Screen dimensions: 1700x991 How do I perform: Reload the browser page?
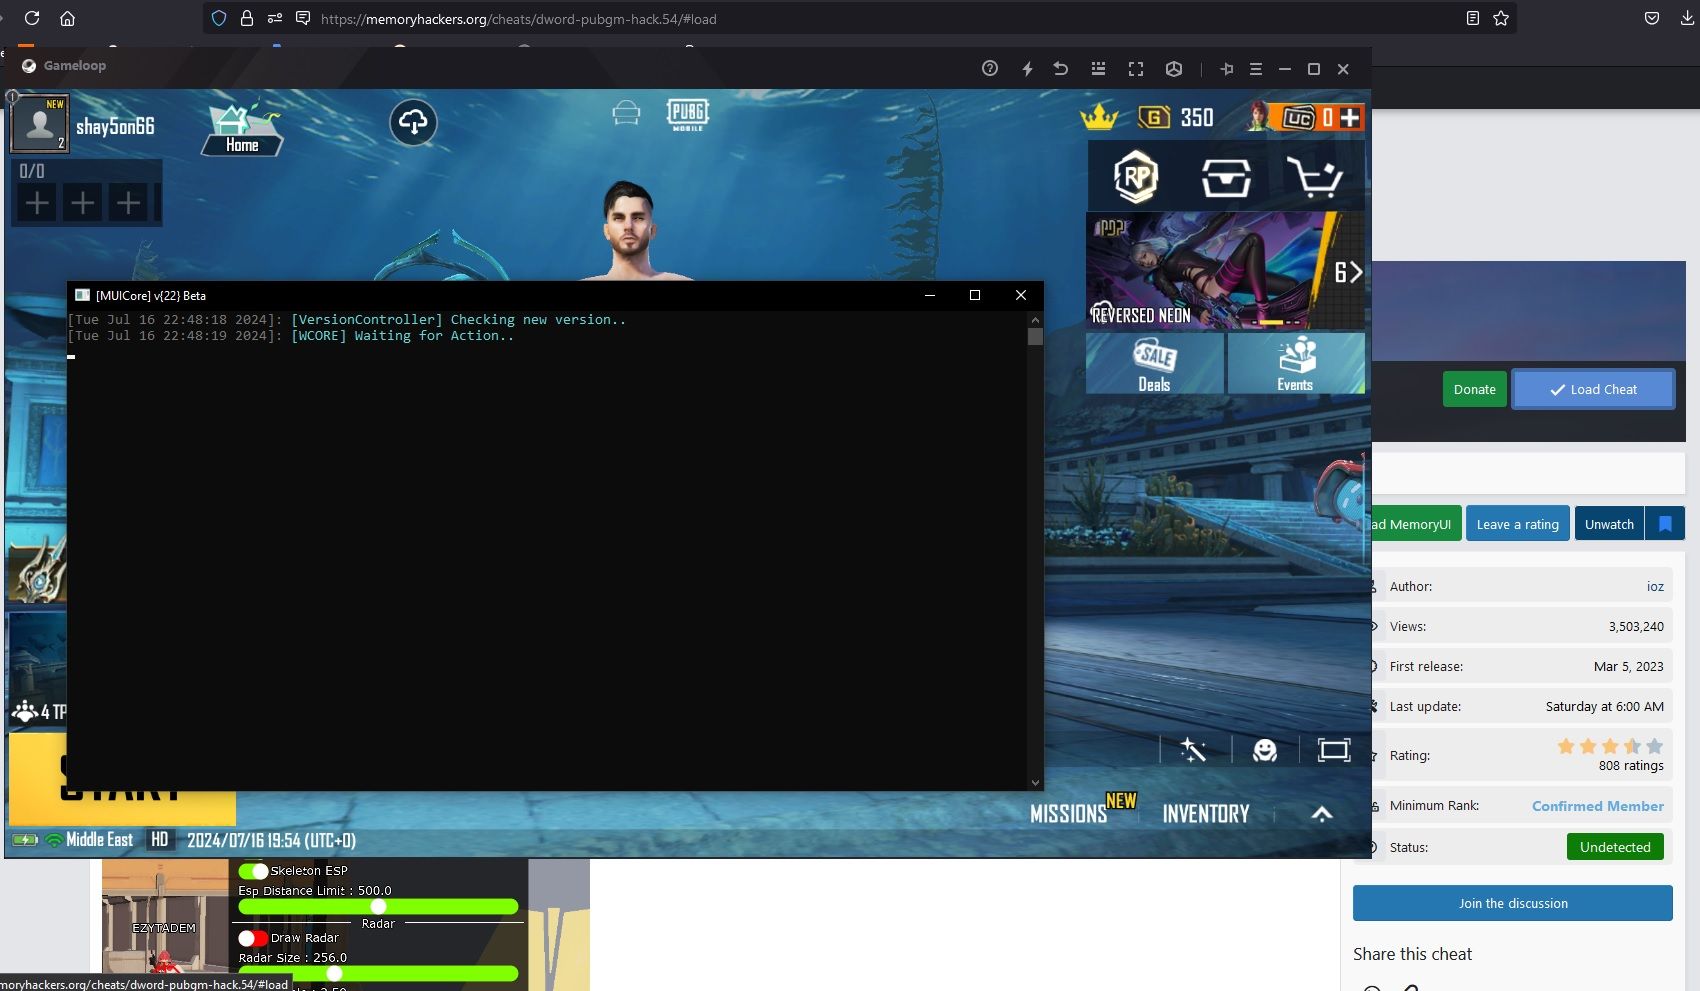[32, 18]
